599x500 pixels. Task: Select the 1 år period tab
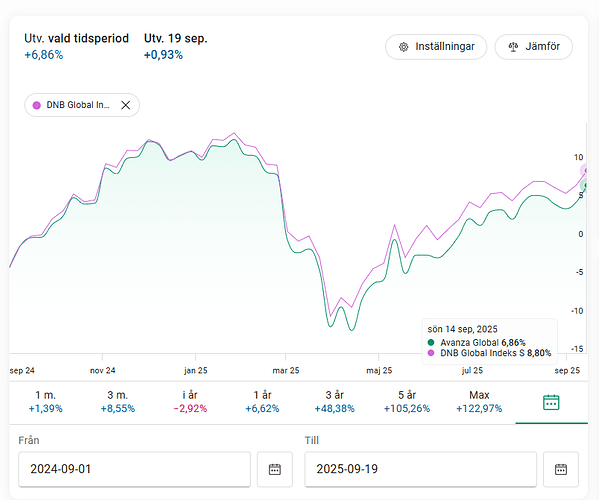pos(262,402)
